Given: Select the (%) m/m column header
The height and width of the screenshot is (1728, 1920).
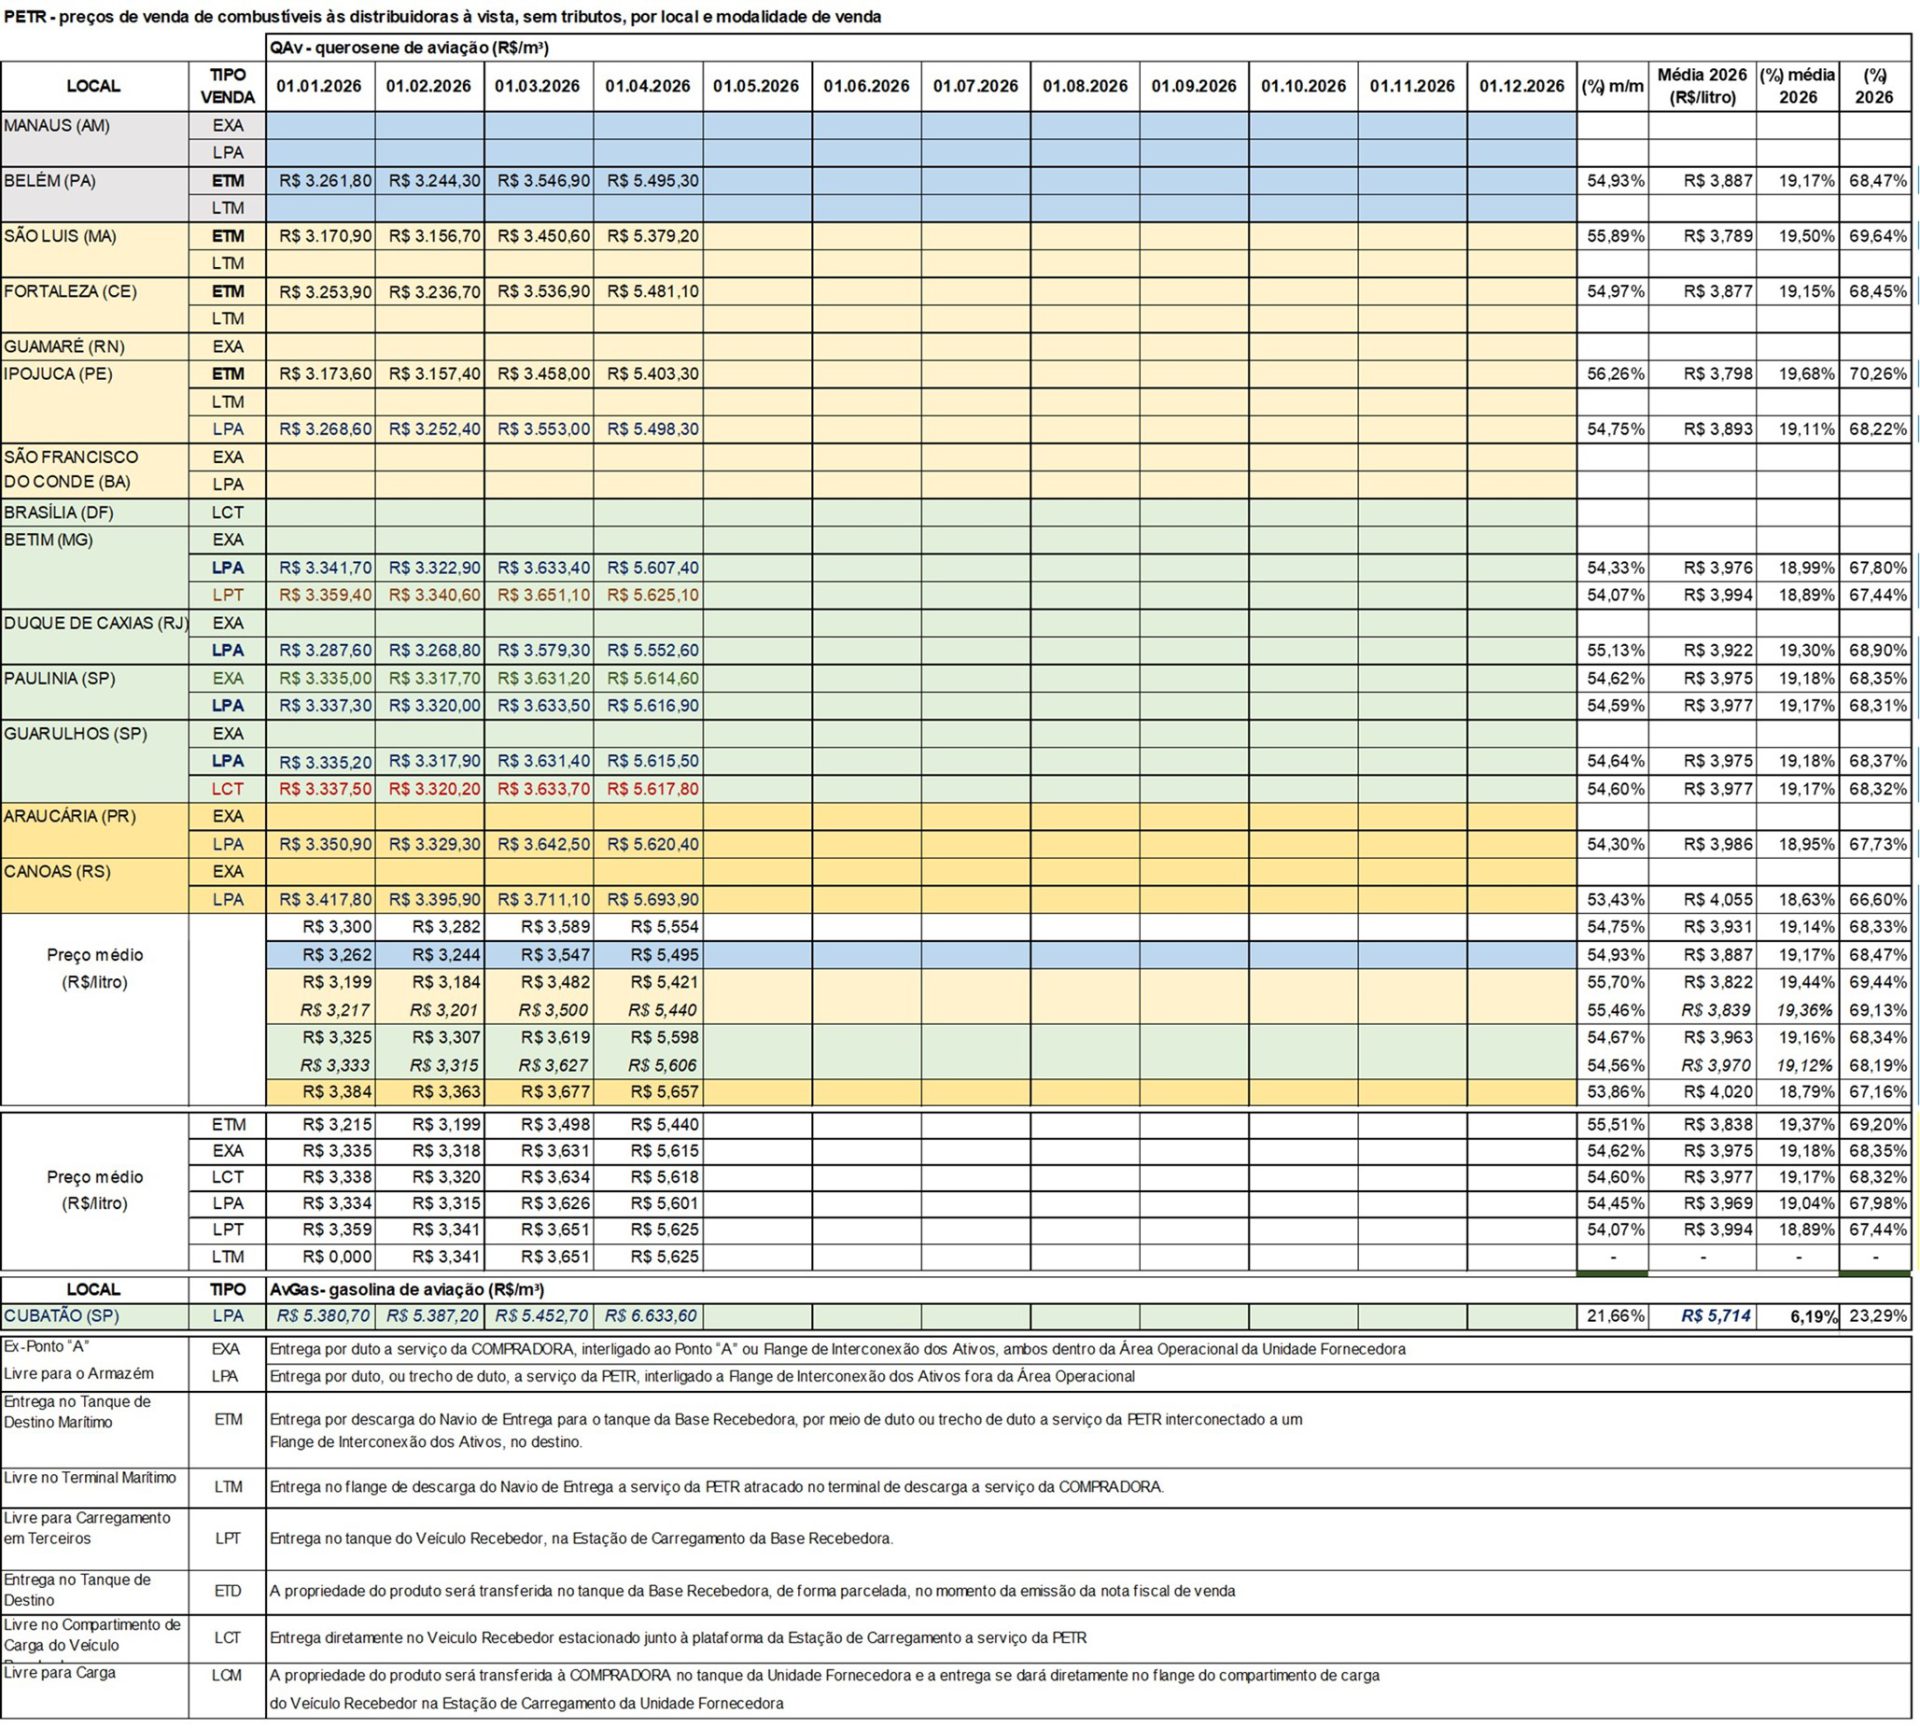Looking at the screenshot, I should [x=1612, y=86].
